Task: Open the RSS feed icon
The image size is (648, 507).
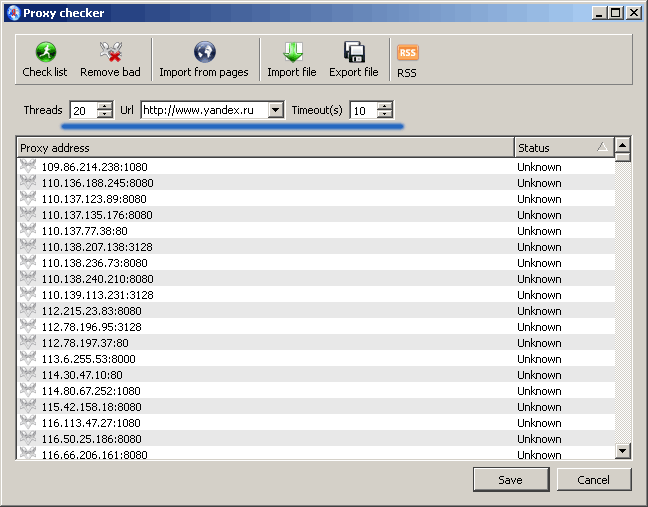Action: tap(407, 52)
